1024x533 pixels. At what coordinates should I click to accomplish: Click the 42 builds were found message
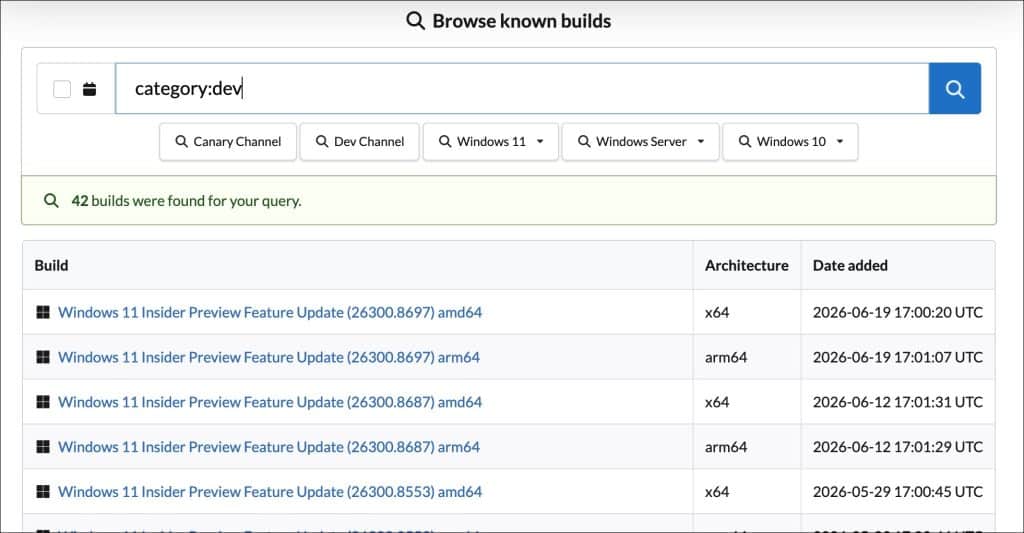coord(186,201)
